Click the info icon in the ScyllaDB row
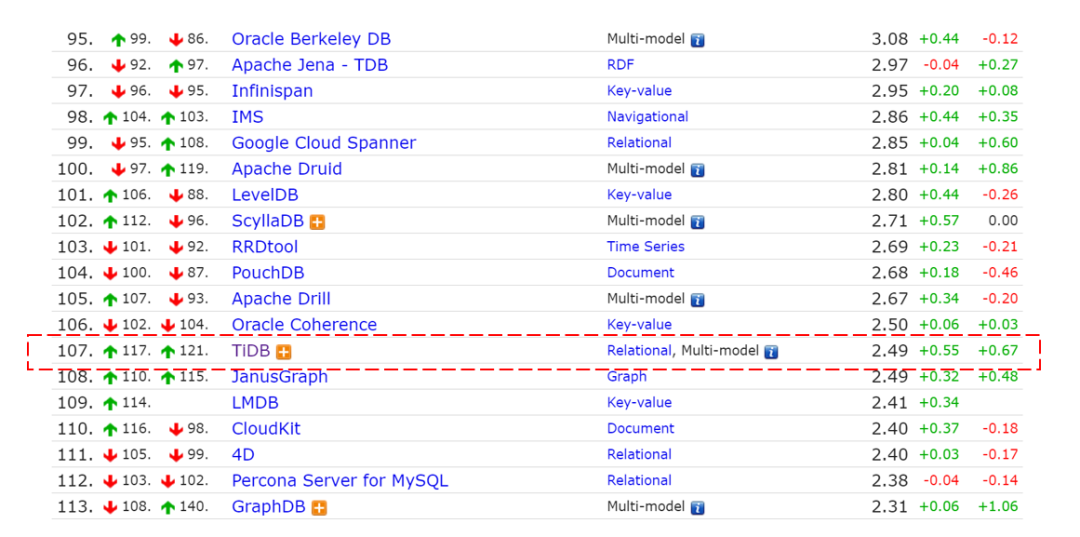Image resolution: width=1080 pixels, height=537 pixels. [x=697, y=221]
